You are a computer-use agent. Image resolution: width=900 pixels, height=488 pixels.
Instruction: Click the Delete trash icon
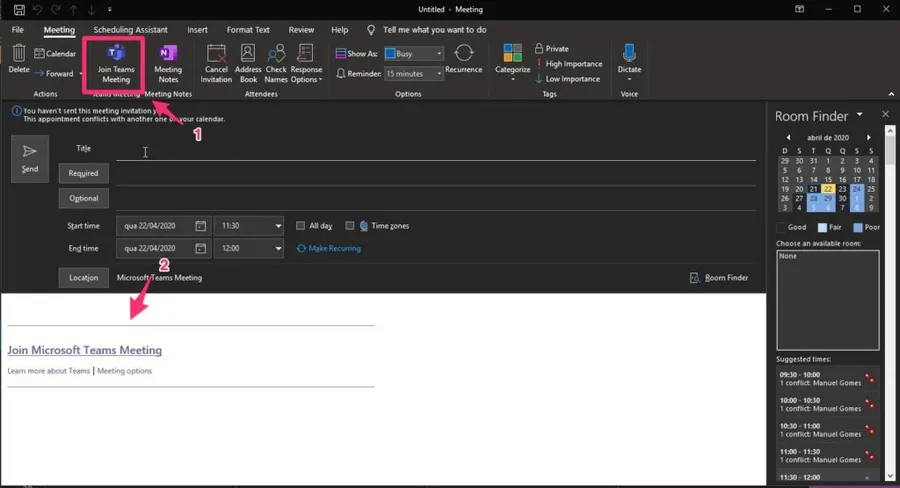click(18, 53)
